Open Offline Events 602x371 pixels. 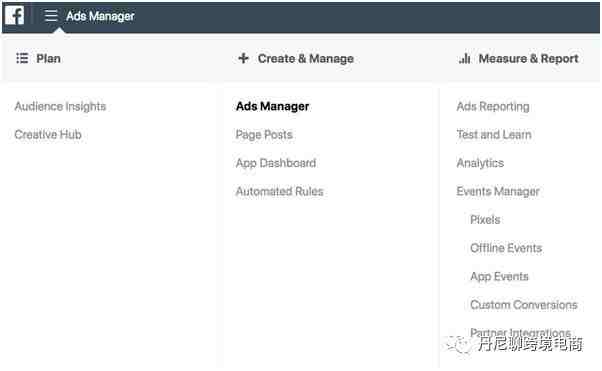(506, 248)
